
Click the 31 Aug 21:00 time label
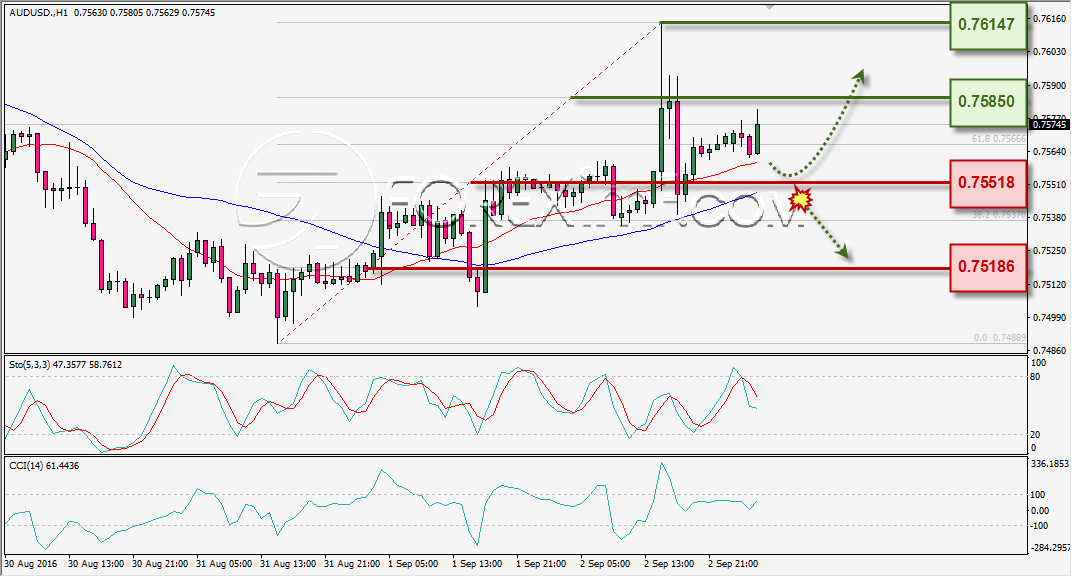coord(353,564)
